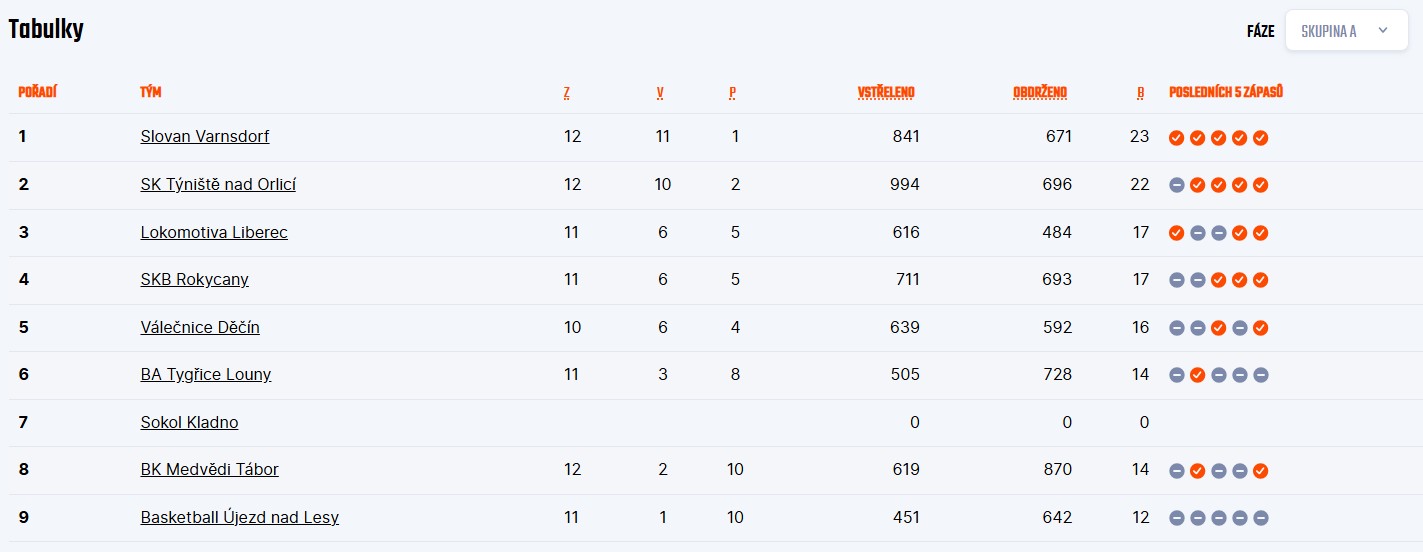Click the Tým column header
This screenshot has height=552, width=1423.
(151, 93)
